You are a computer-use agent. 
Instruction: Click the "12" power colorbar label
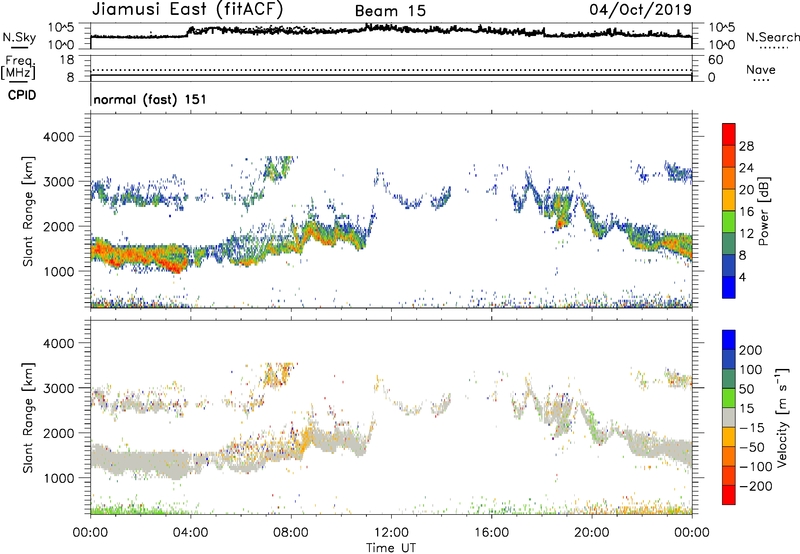click(x=746, y=234)
